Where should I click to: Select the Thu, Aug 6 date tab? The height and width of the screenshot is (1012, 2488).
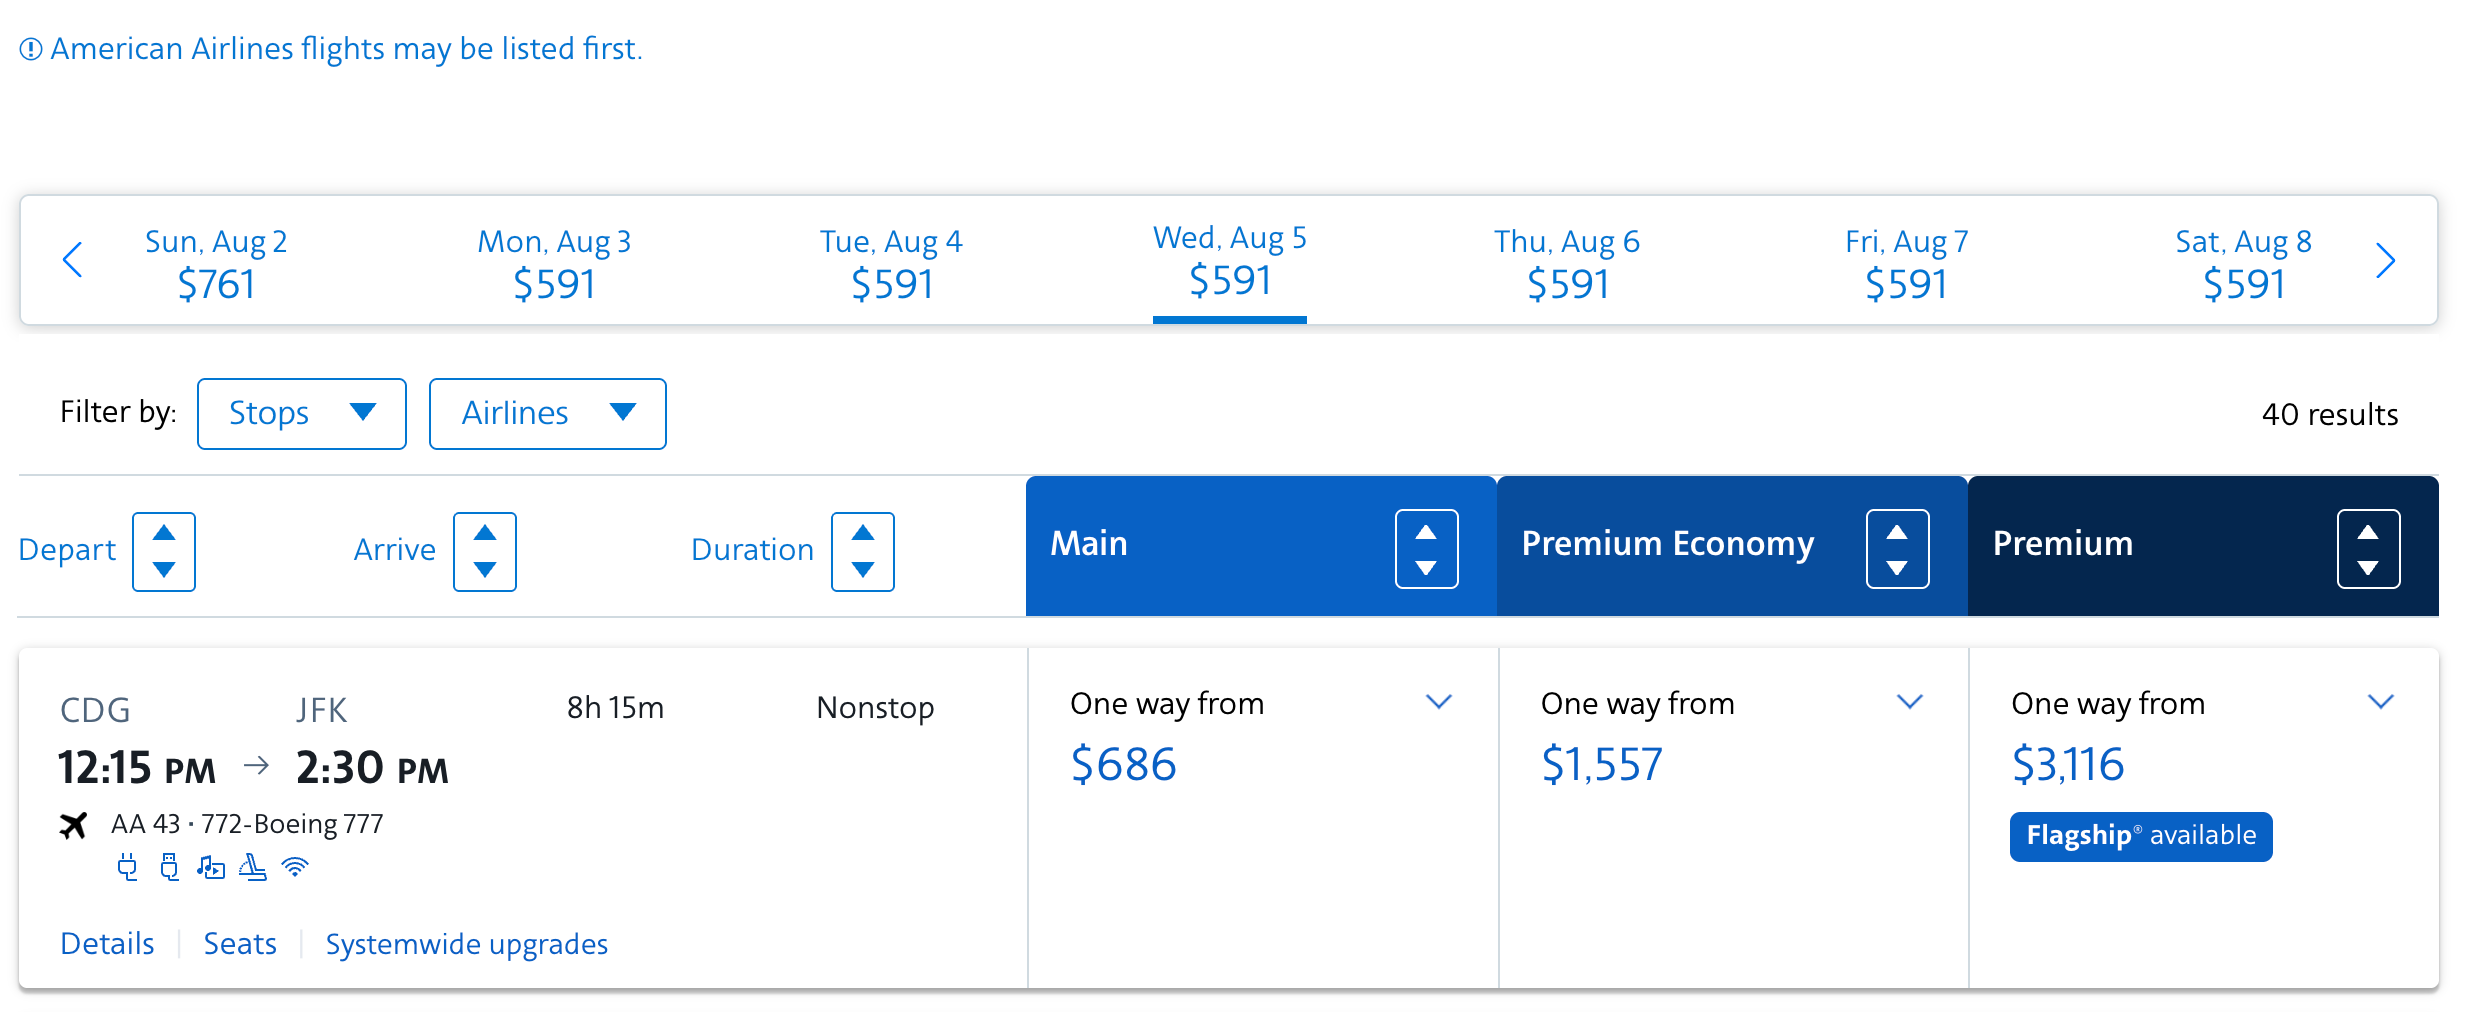(1566, 262)
